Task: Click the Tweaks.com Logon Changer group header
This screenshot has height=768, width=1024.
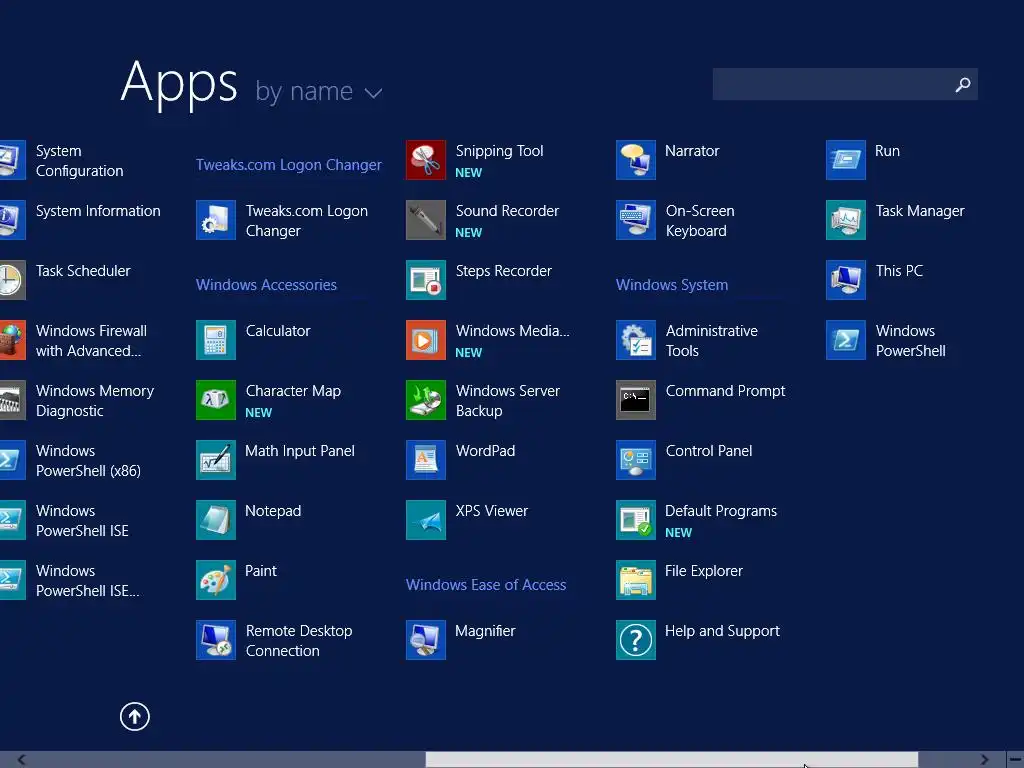Action: click(x=289, y=165)
